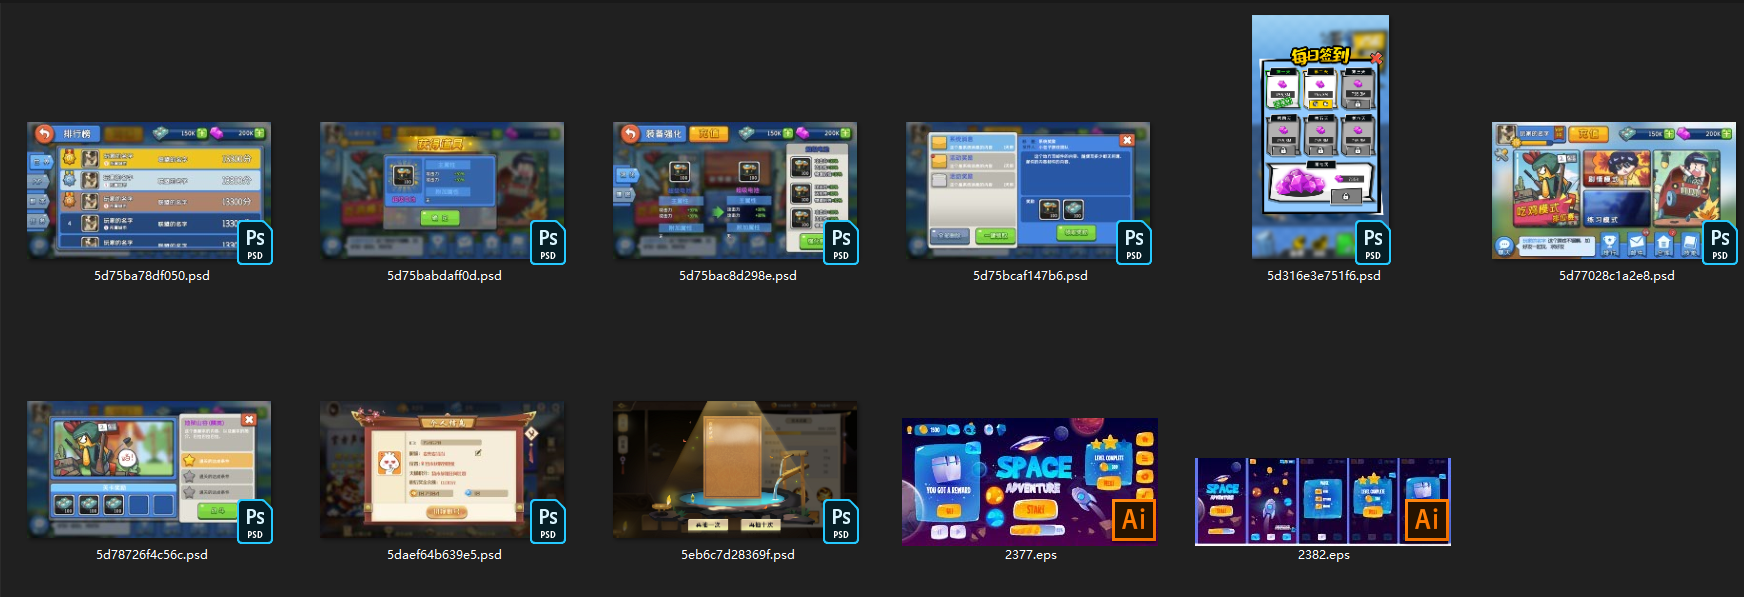This screenshot has width=1744, height=597.
Task: Click the Illustrator badge on 2382.eps
Action: [1427, 520]
